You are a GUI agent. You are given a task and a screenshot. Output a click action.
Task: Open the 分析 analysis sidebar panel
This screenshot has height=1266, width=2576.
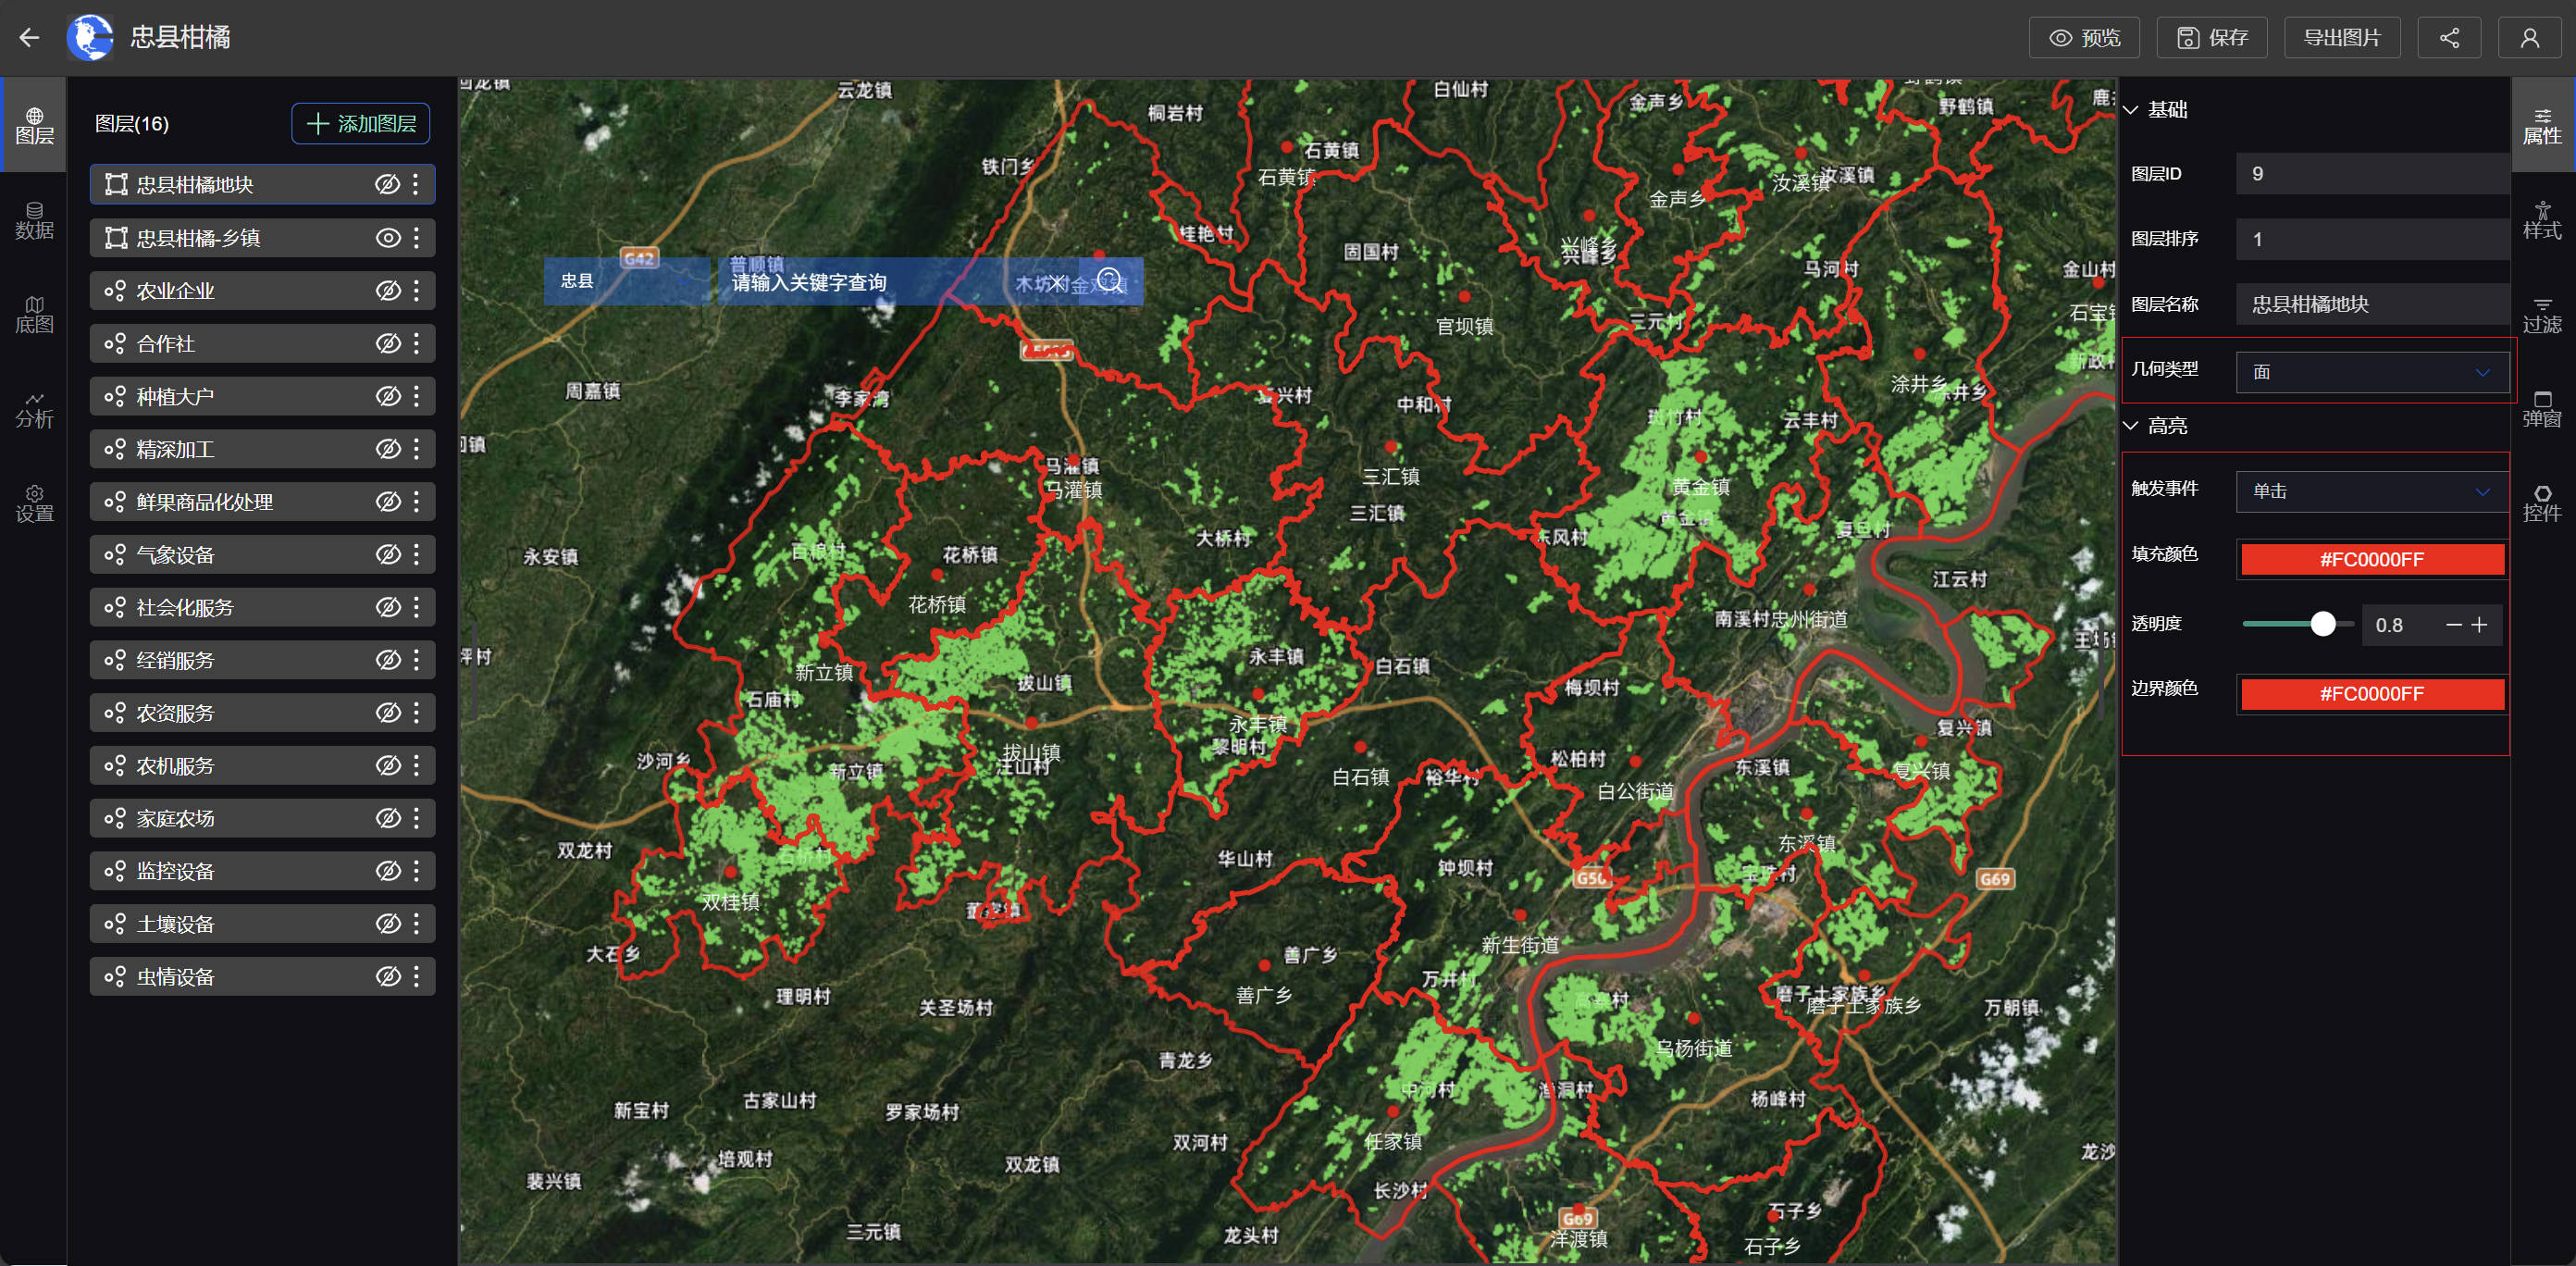(34, 409)
